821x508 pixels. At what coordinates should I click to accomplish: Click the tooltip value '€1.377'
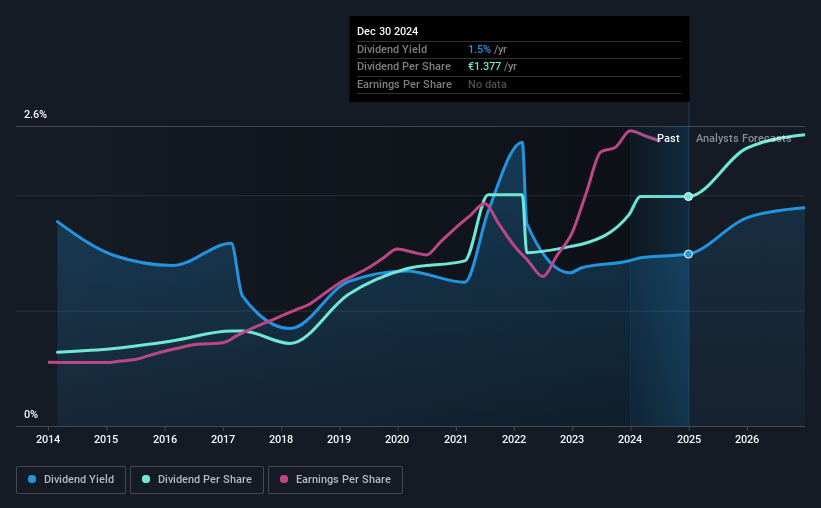pyautogui.click(x=484, y=67)
